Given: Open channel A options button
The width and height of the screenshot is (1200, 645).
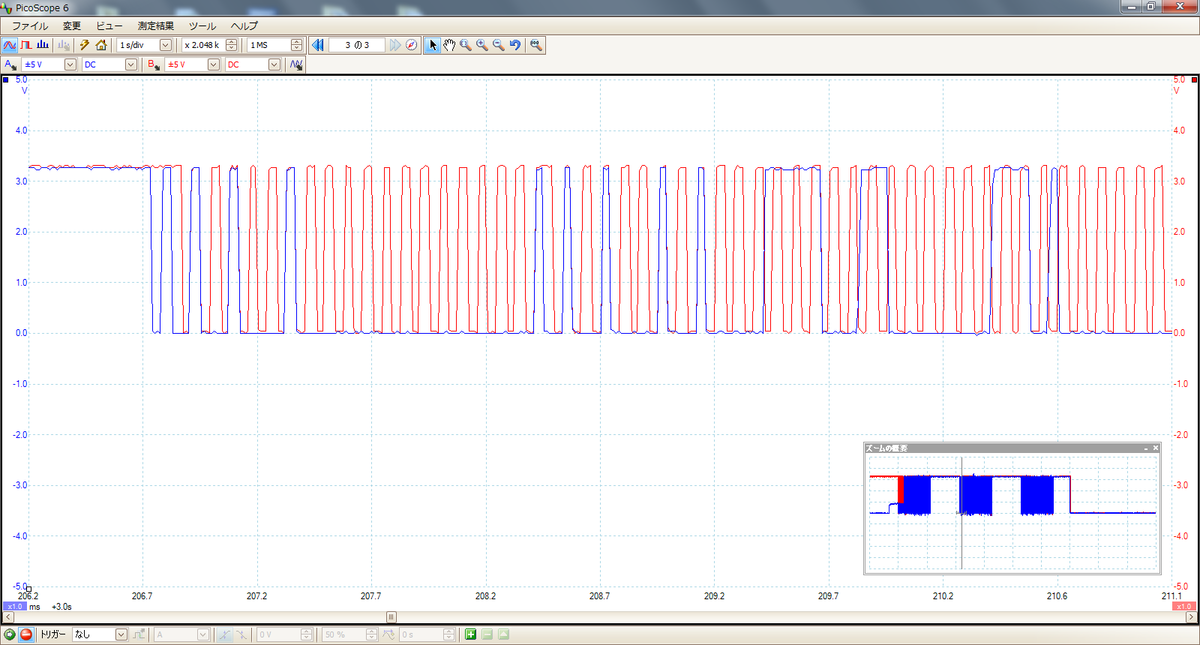Looking at the screenshot, I should tap(10, 64).
